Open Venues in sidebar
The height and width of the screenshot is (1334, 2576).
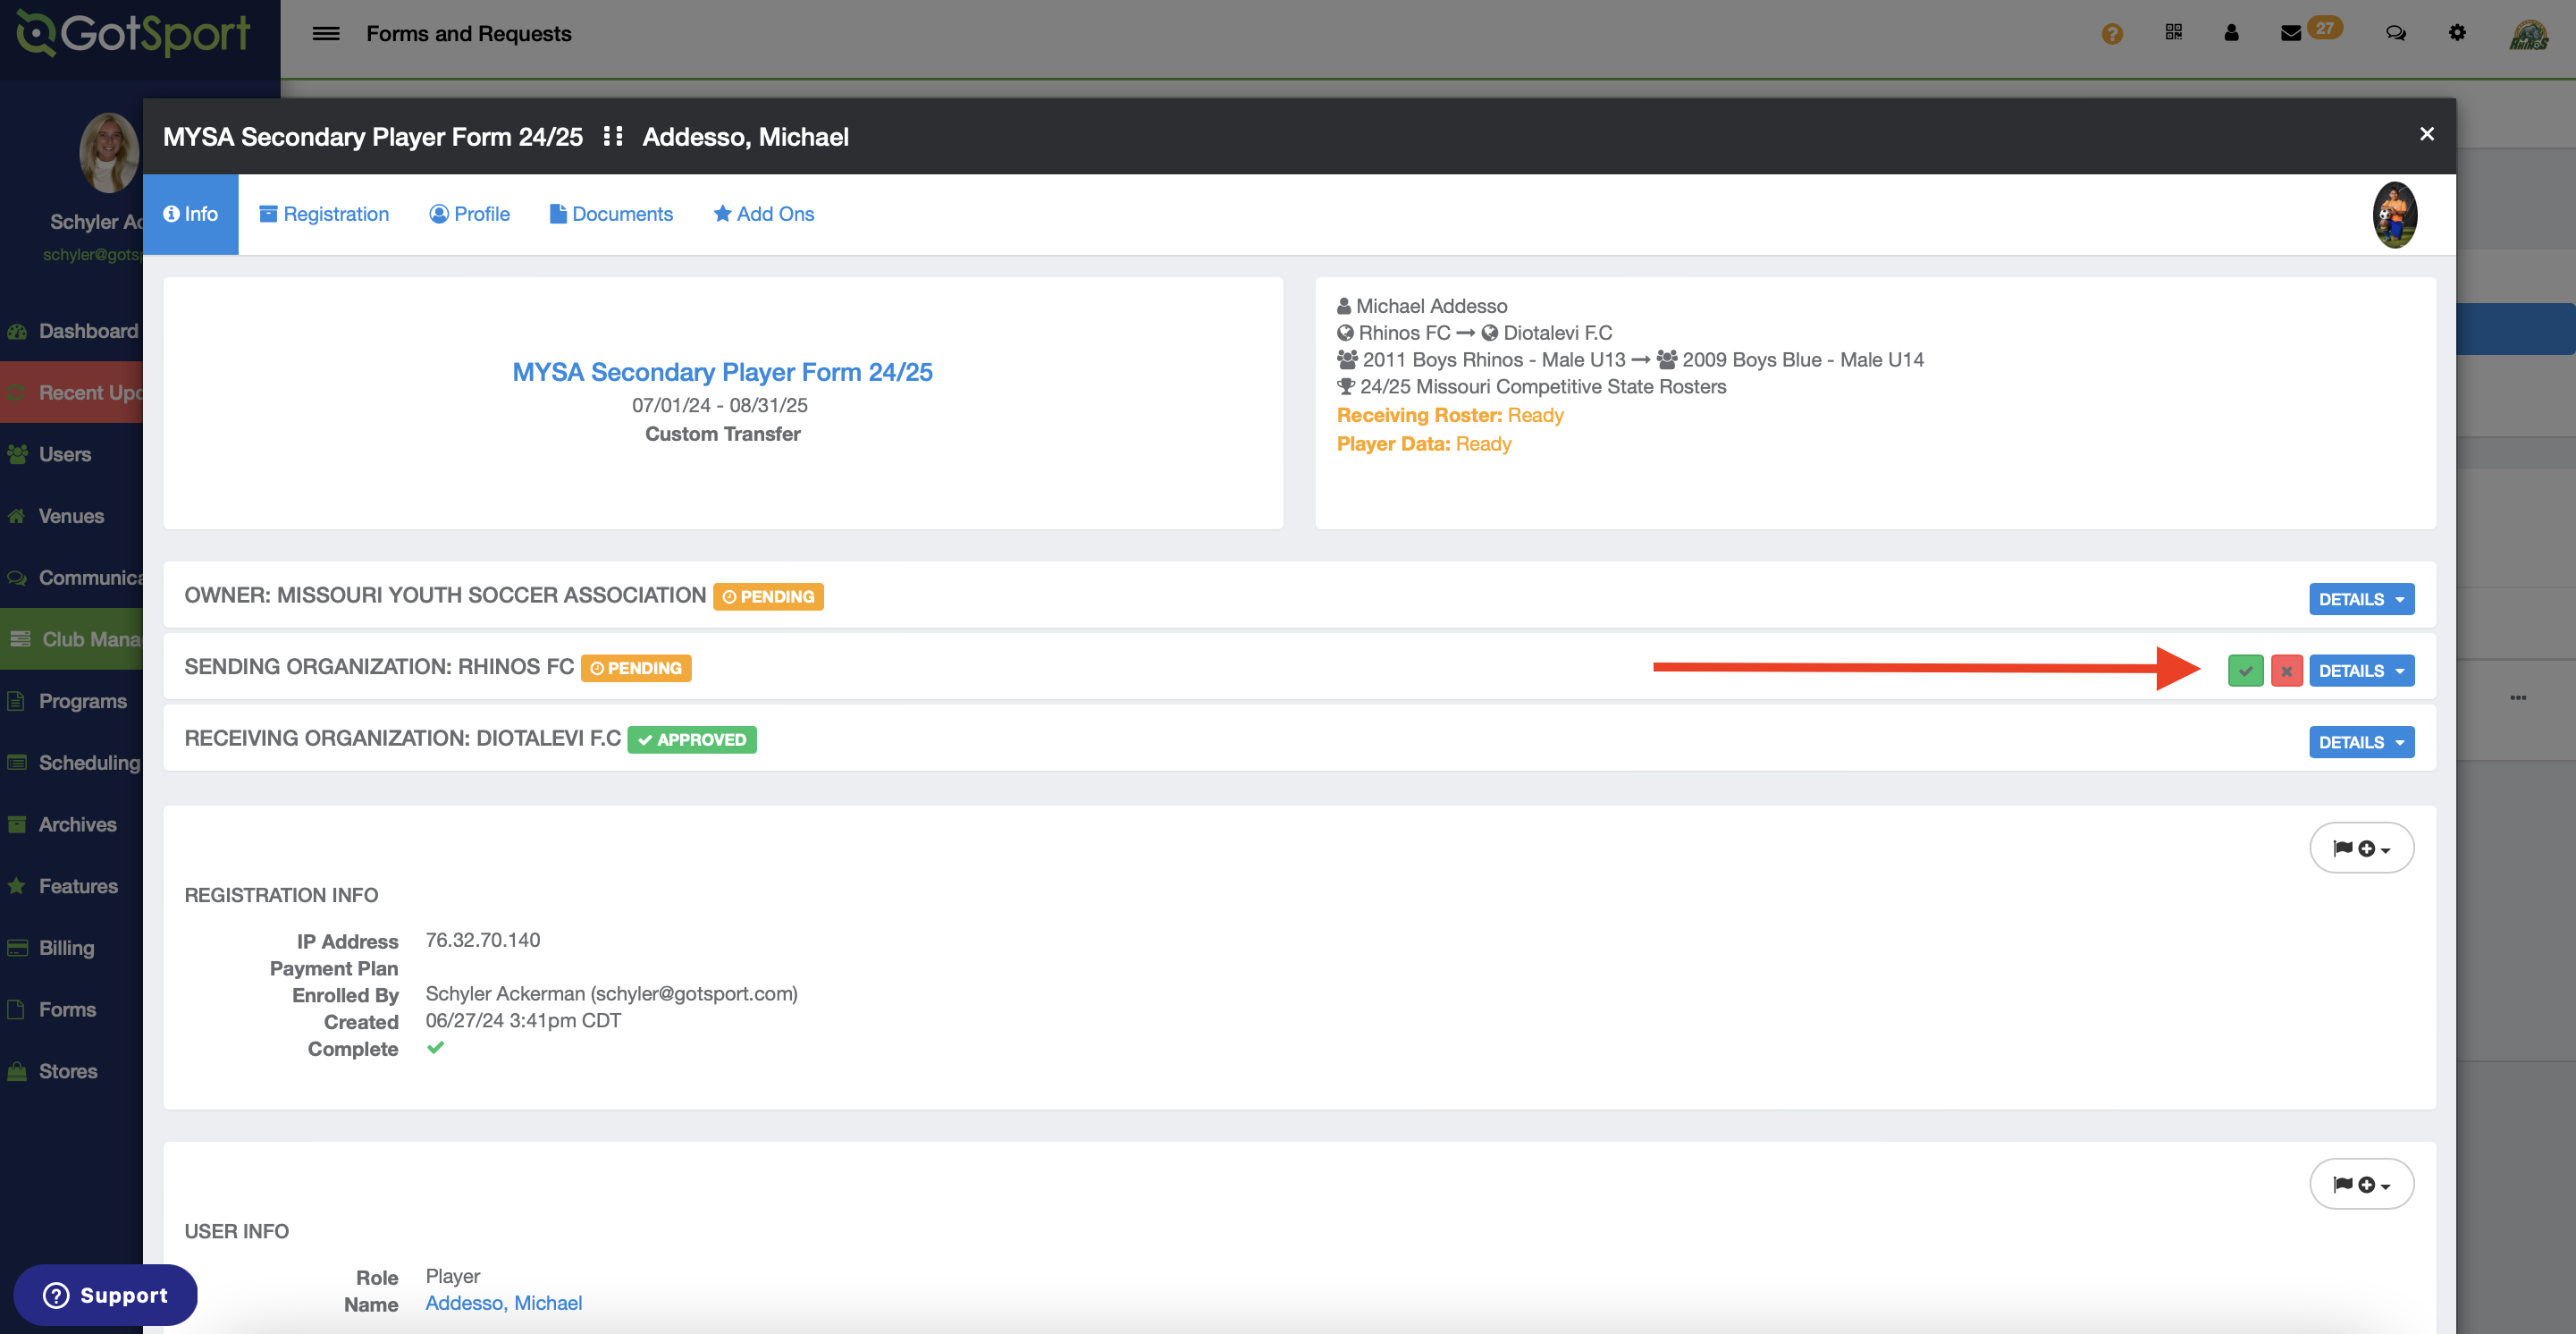click(x=71, y=516)
